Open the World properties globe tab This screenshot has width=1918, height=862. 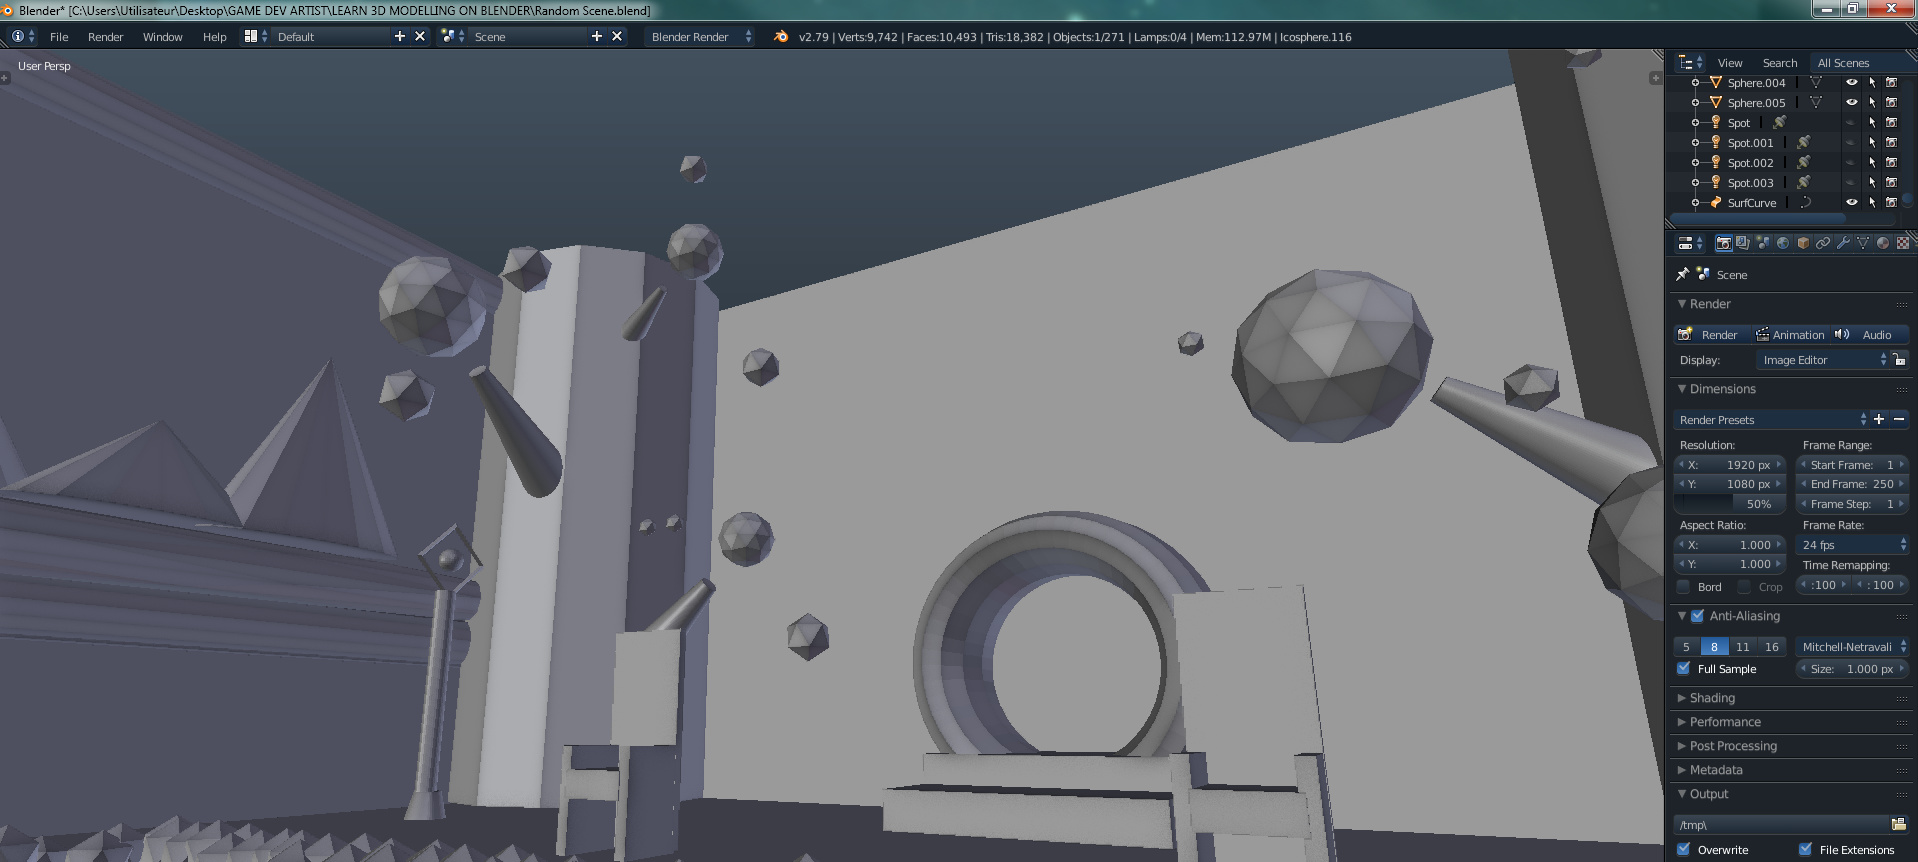click(1783, 243)
